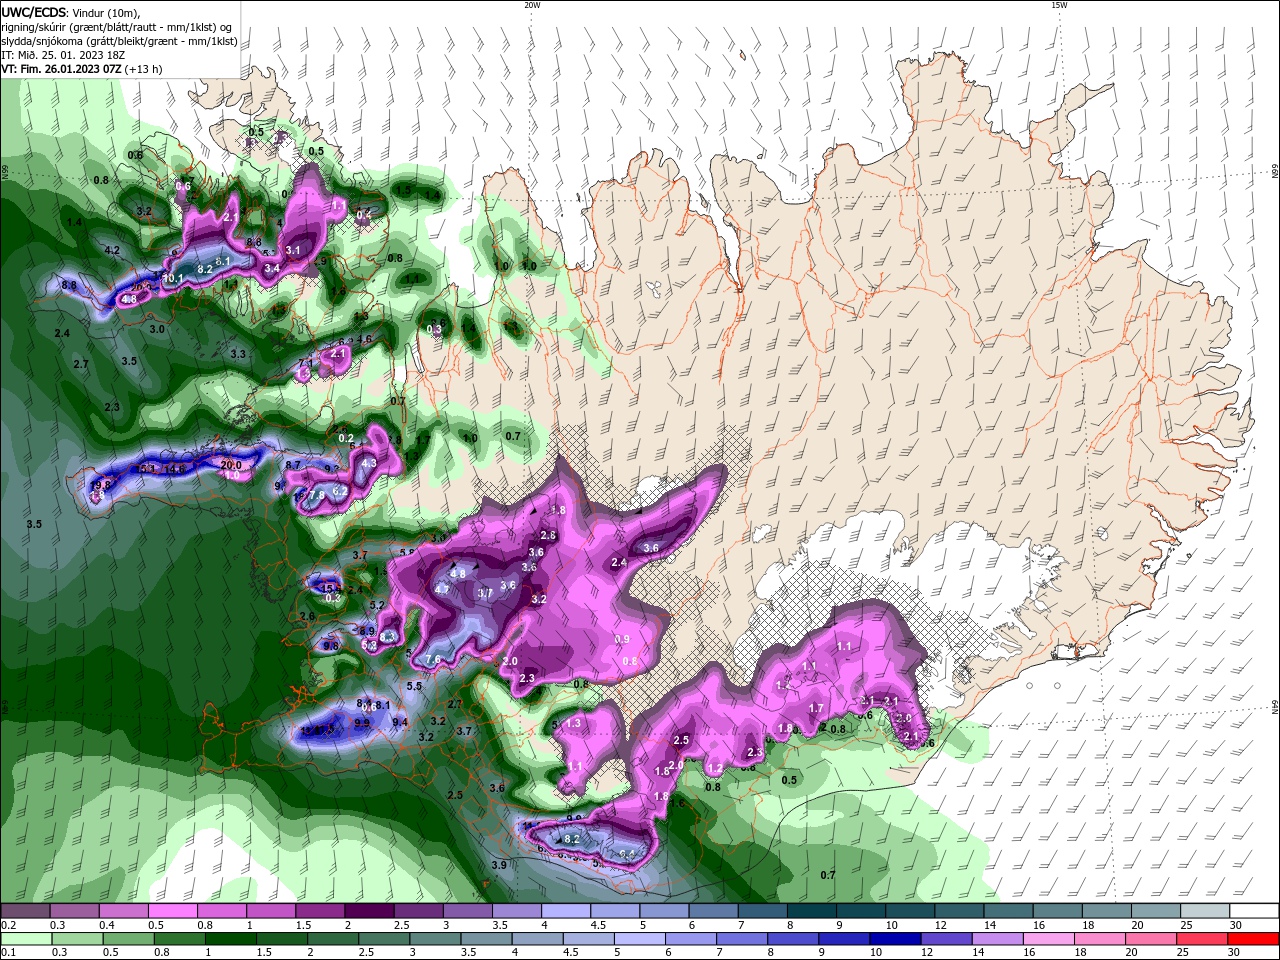Click the pale green 0.1 rain legend swatch
Screen dimensions: 1280x960
click(25, 939)
